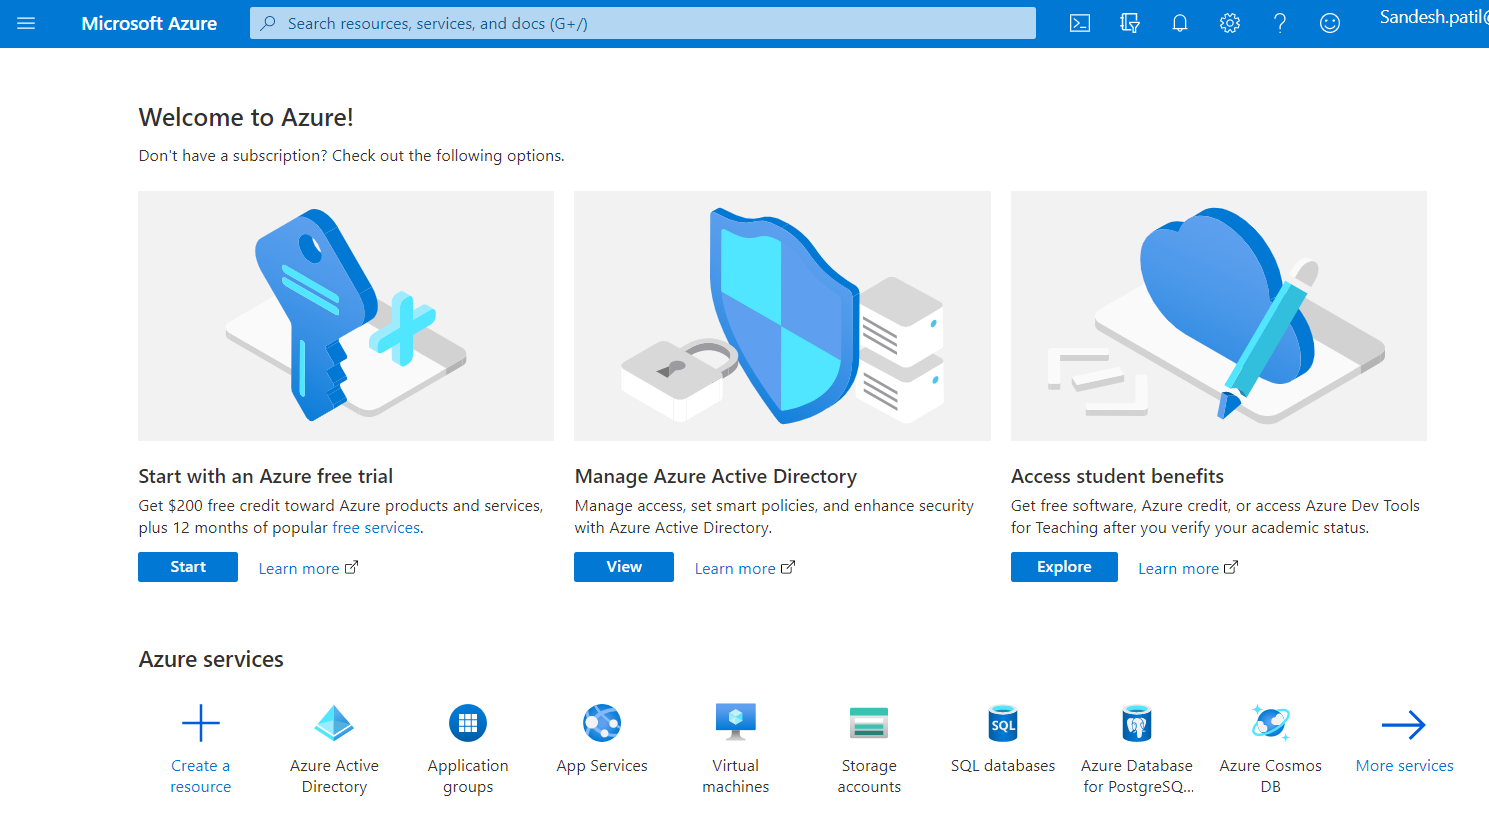
Task: Open portal settings gear
Action: (1230, 23)
